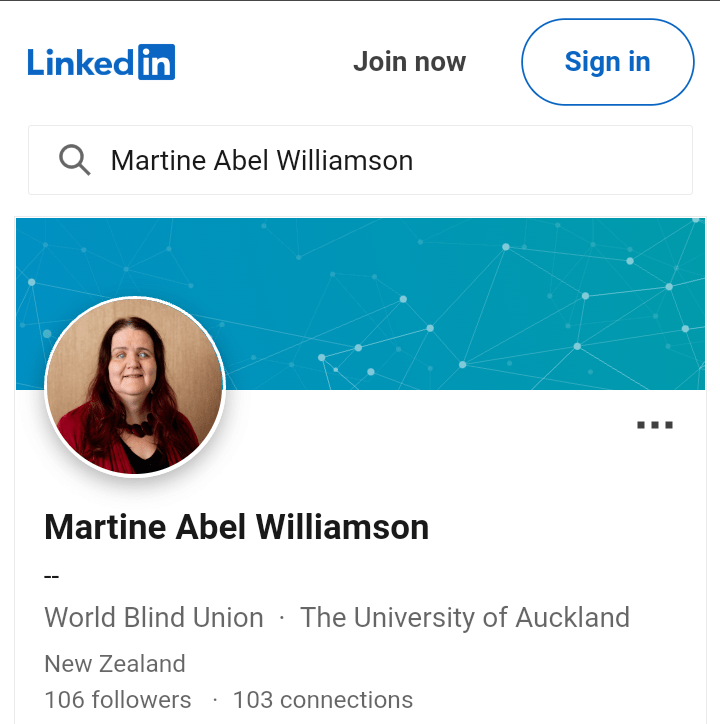Viewport: 720px width, 724px height.
Task: Click the 103 connections text
Action: 323,700
